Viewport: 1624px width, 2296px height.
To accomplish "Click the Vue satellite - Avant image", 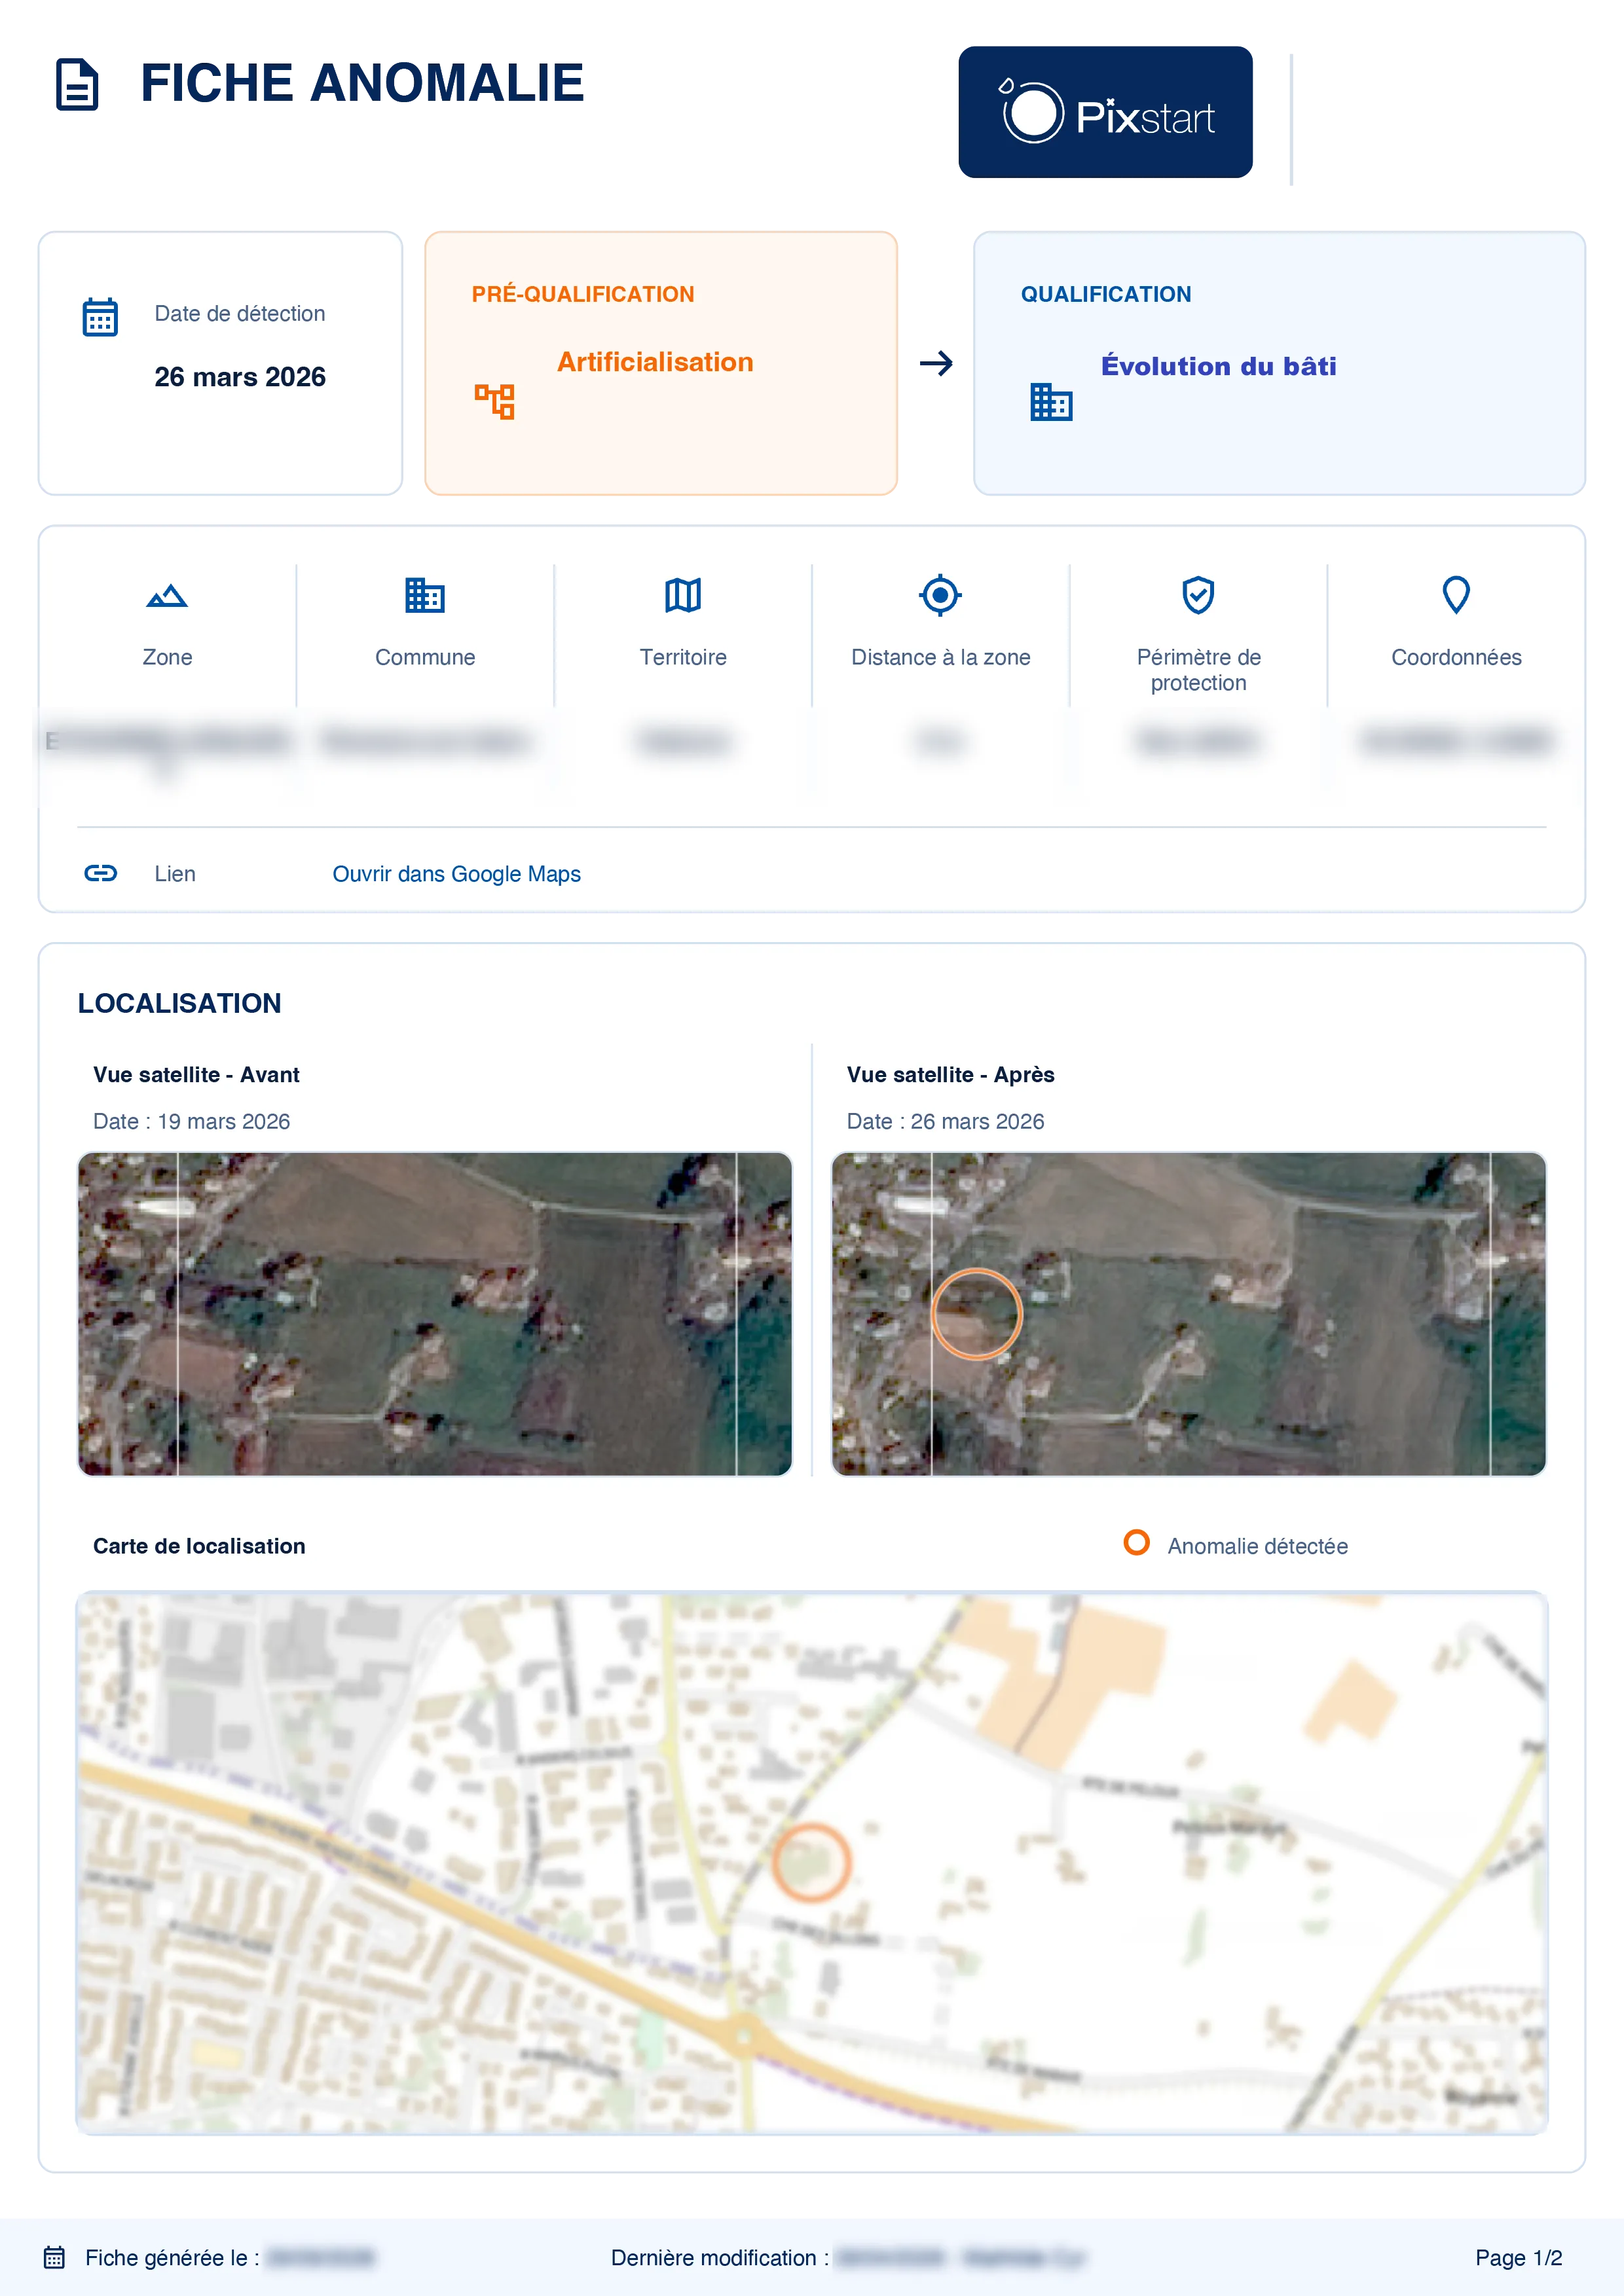I will 435,1314.
